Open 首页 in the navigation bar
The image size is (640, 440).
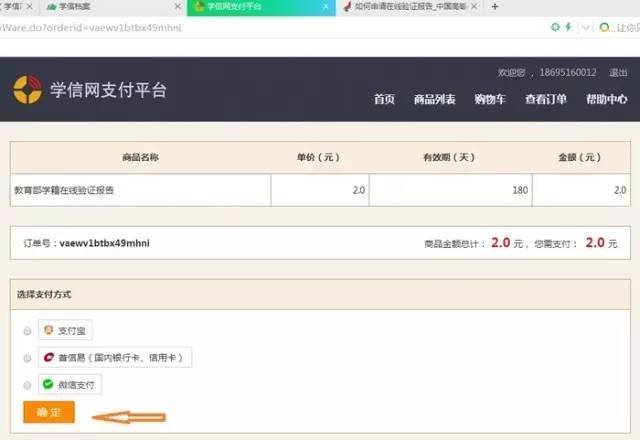[x=384, y=99]
